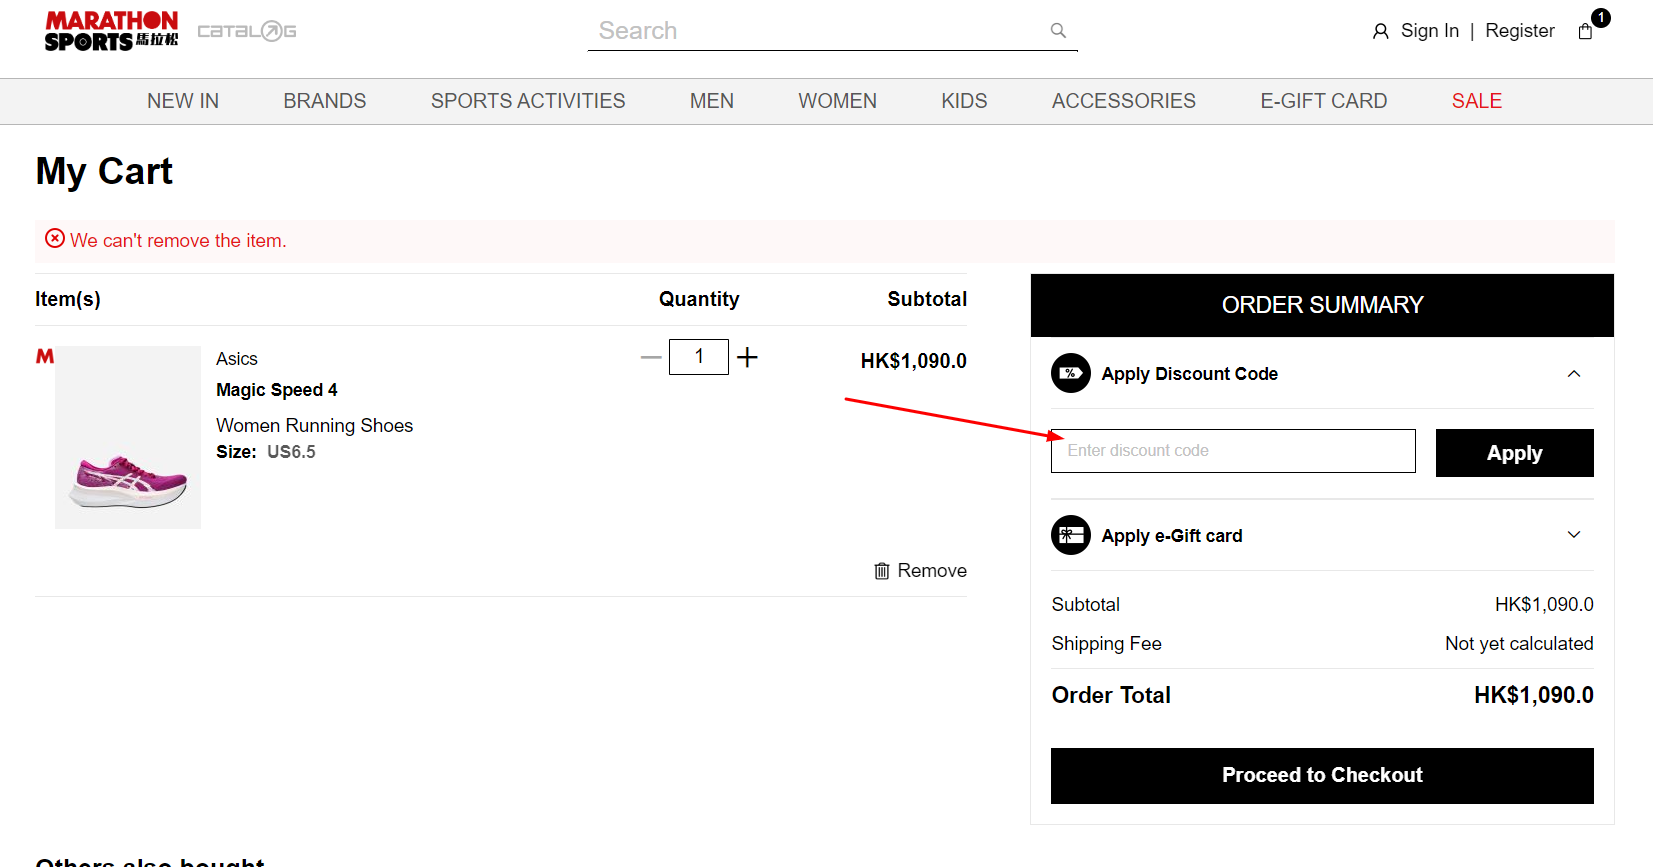Click the My Cart heading
The image size is (1653, 867).
104,172
